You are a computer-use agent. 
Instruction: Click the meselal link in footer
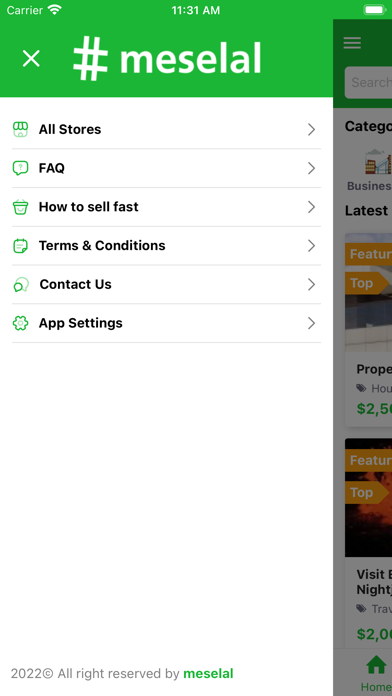208,673
